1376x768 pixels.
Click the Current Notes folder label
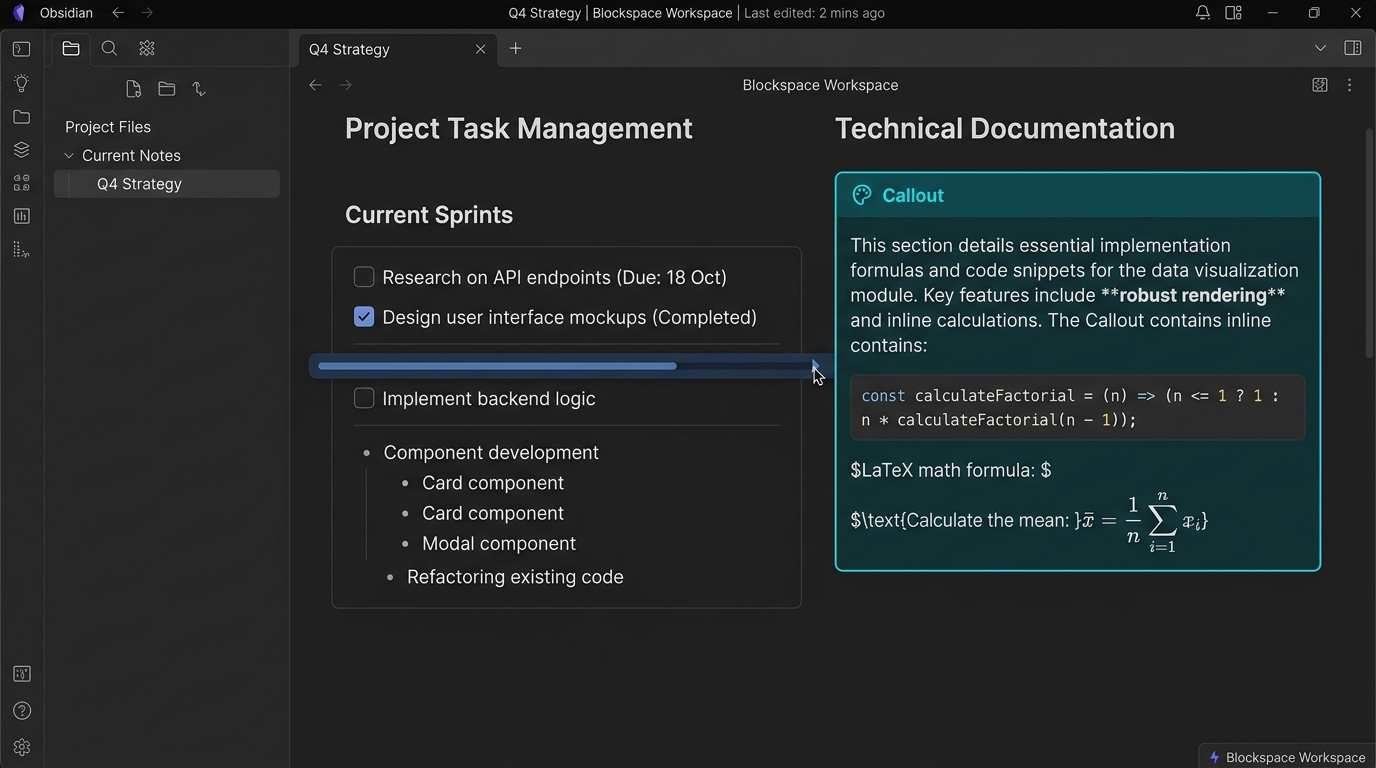coord(131,156)
